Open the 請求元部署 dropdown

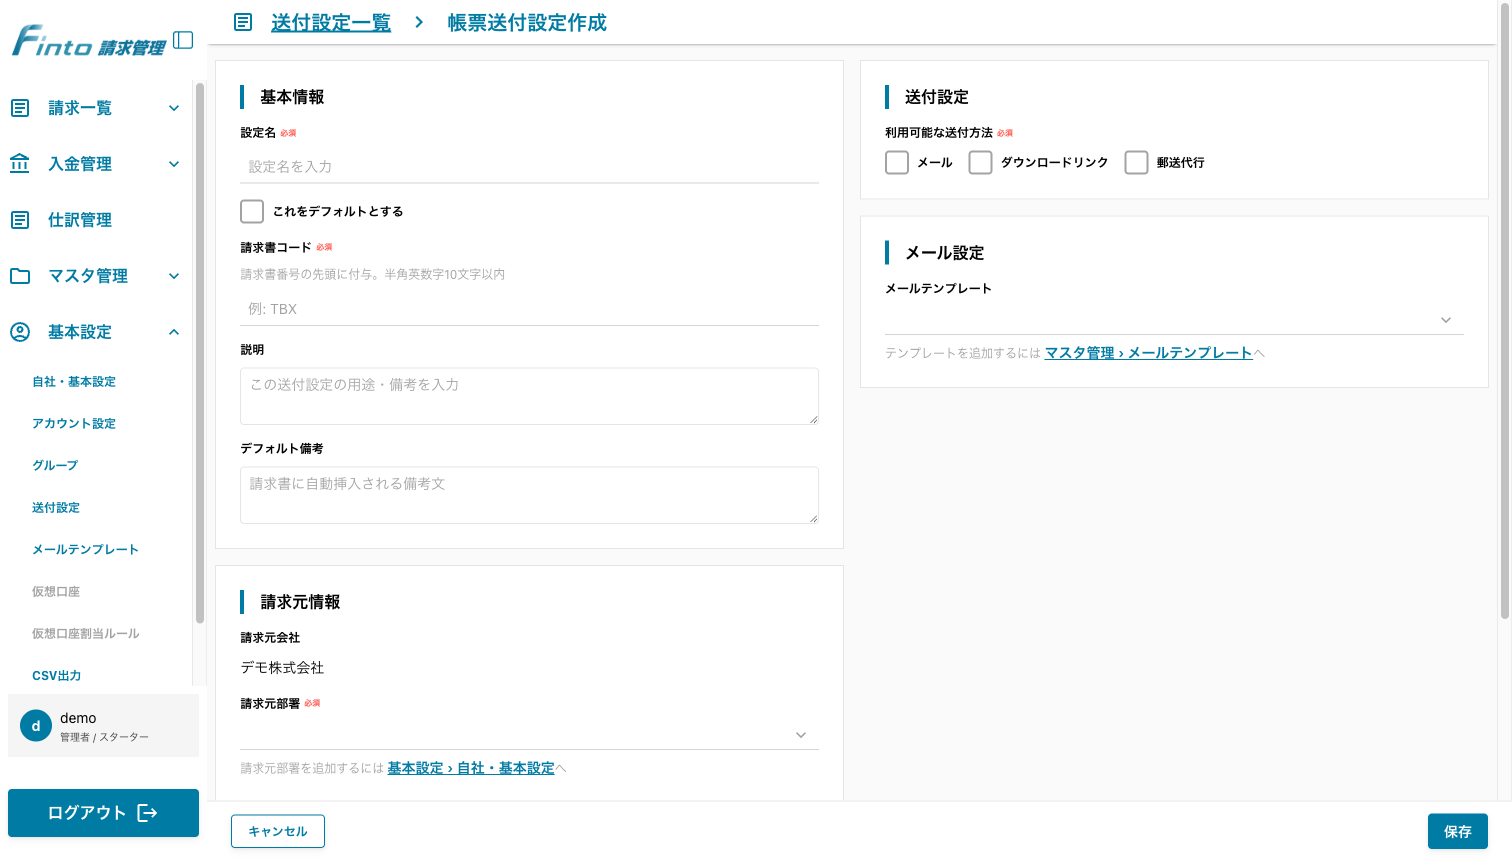(529, 735)
